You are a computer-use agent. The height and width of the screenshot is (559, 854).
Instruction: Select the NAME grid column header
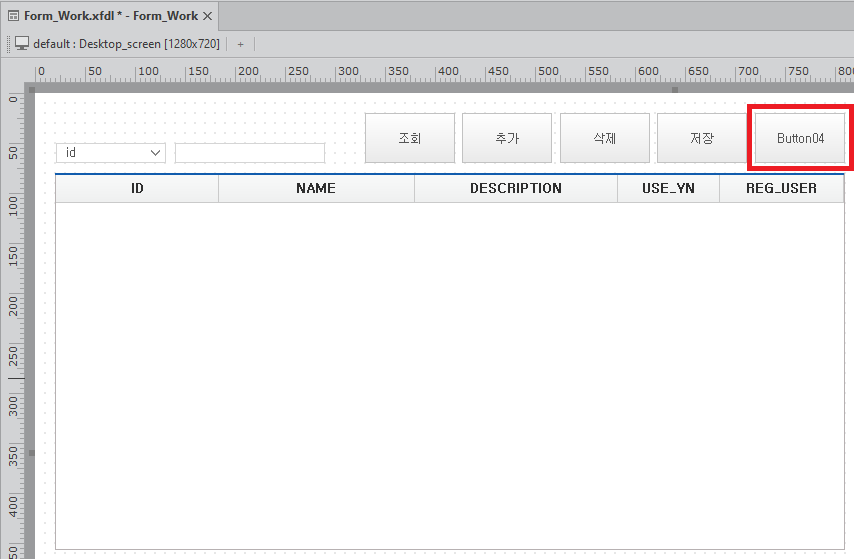tap(316, 188)
